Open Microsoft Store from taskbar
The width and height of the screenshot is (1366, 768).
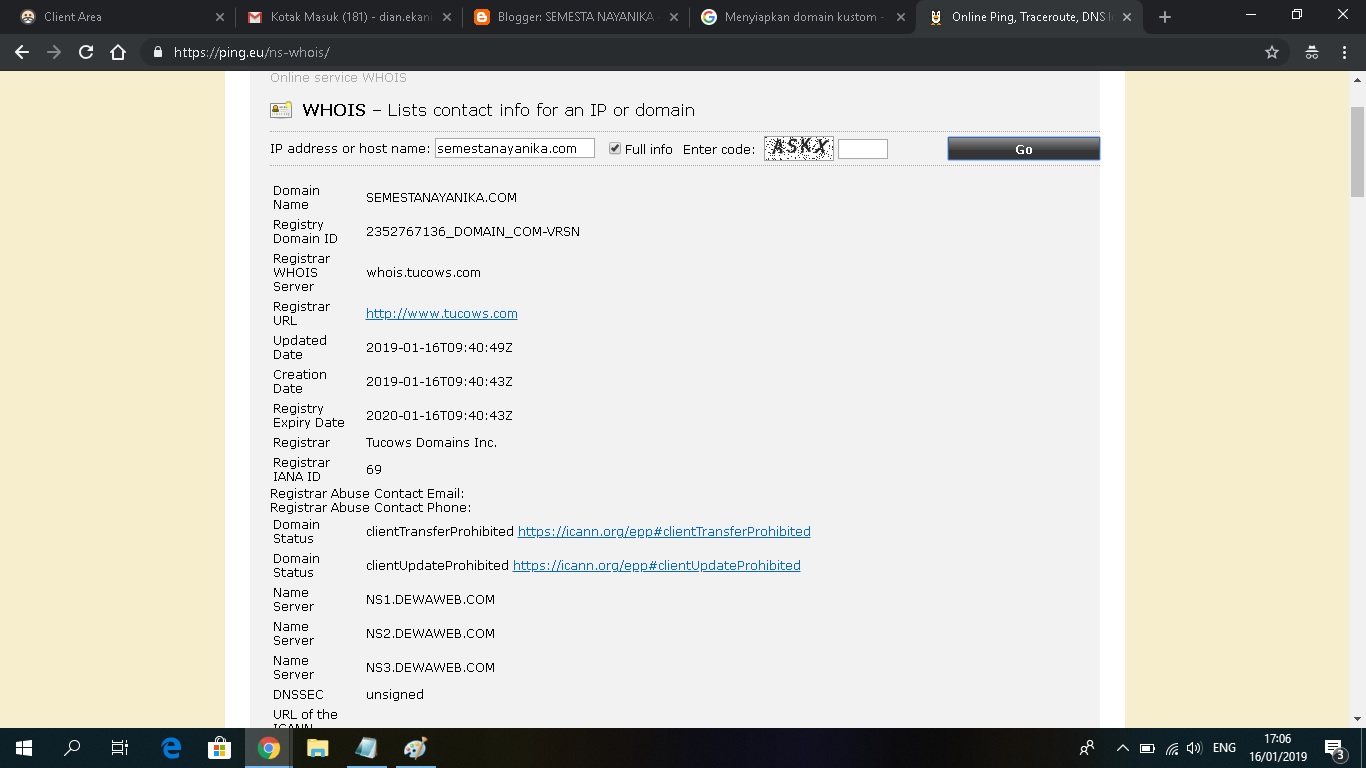point(219,748)
